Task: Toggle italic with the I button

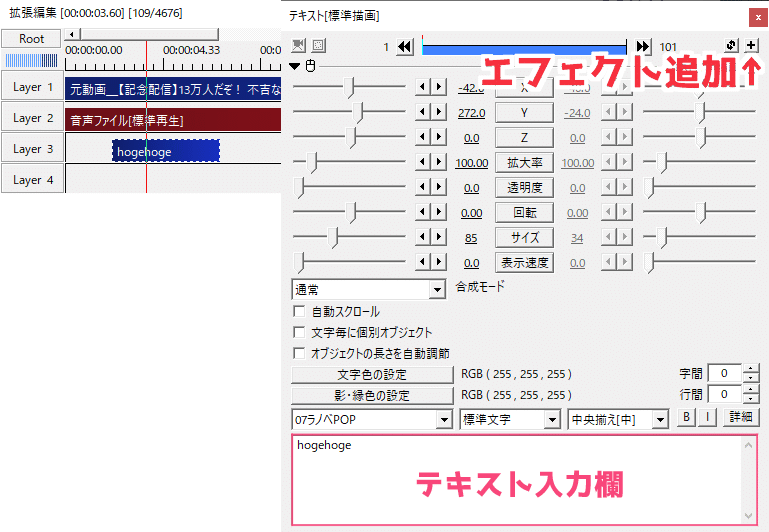Action: (707, 417)
